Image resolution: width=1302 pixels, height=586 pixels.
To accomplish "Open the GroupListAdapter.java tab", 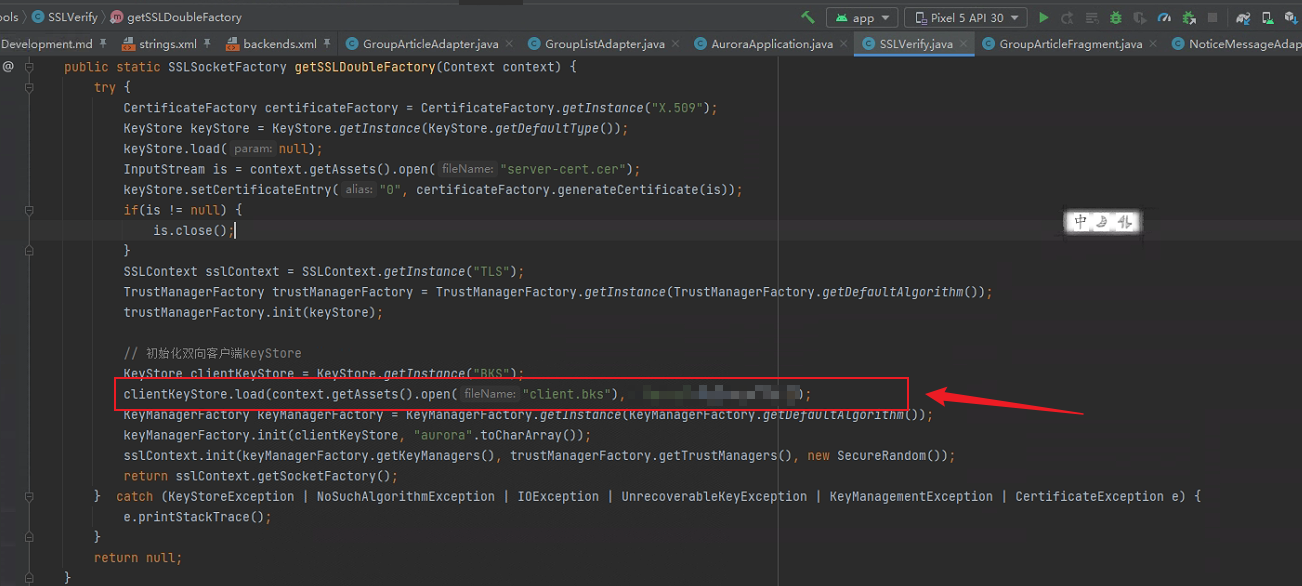I will tap(604, 44).
